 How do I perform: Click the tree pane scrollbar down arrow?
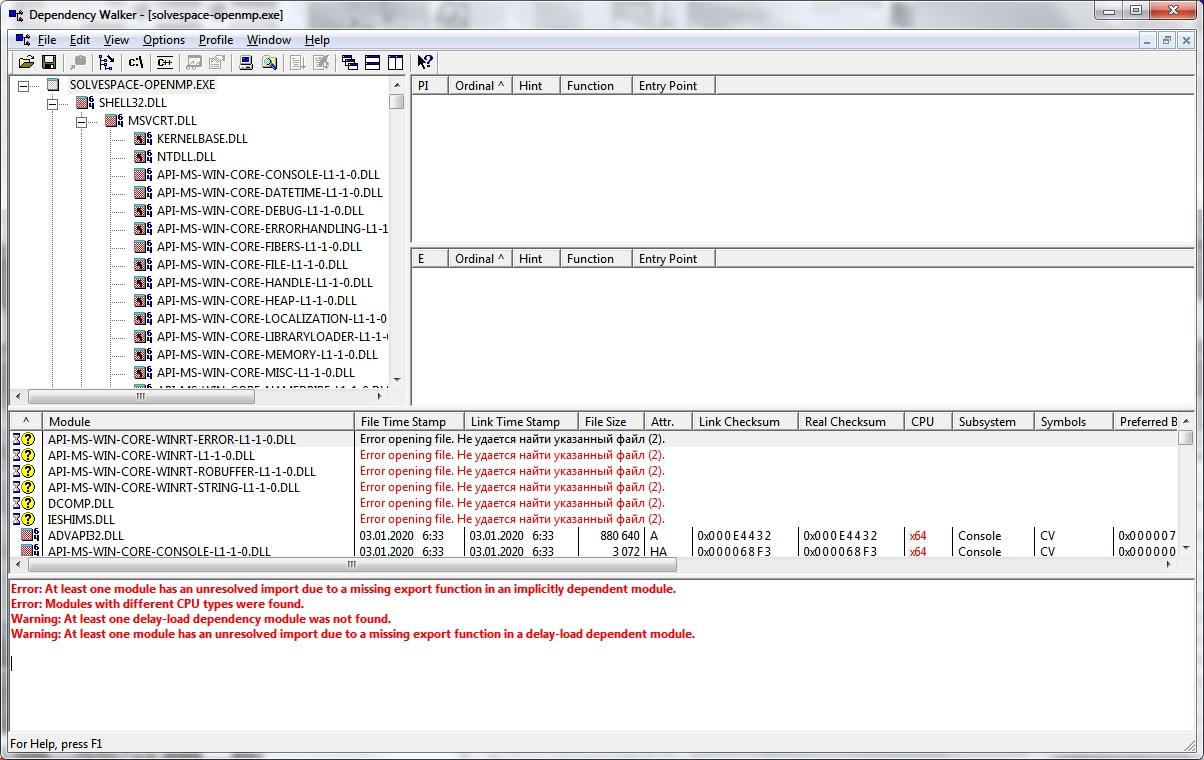399,380
